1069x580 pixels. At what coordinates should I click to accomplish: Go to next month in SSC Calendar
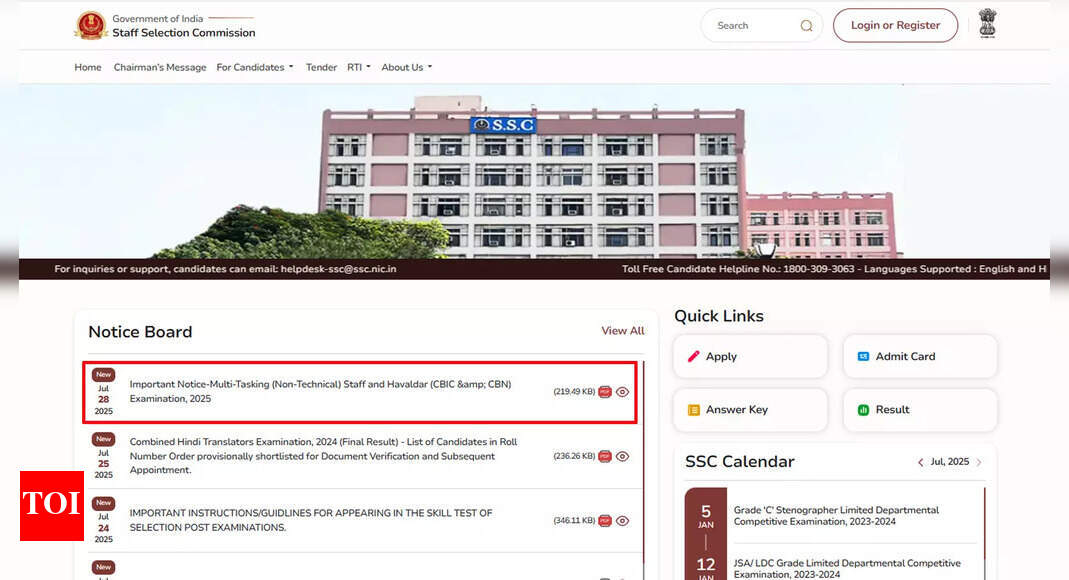click(x=979, y=462)
